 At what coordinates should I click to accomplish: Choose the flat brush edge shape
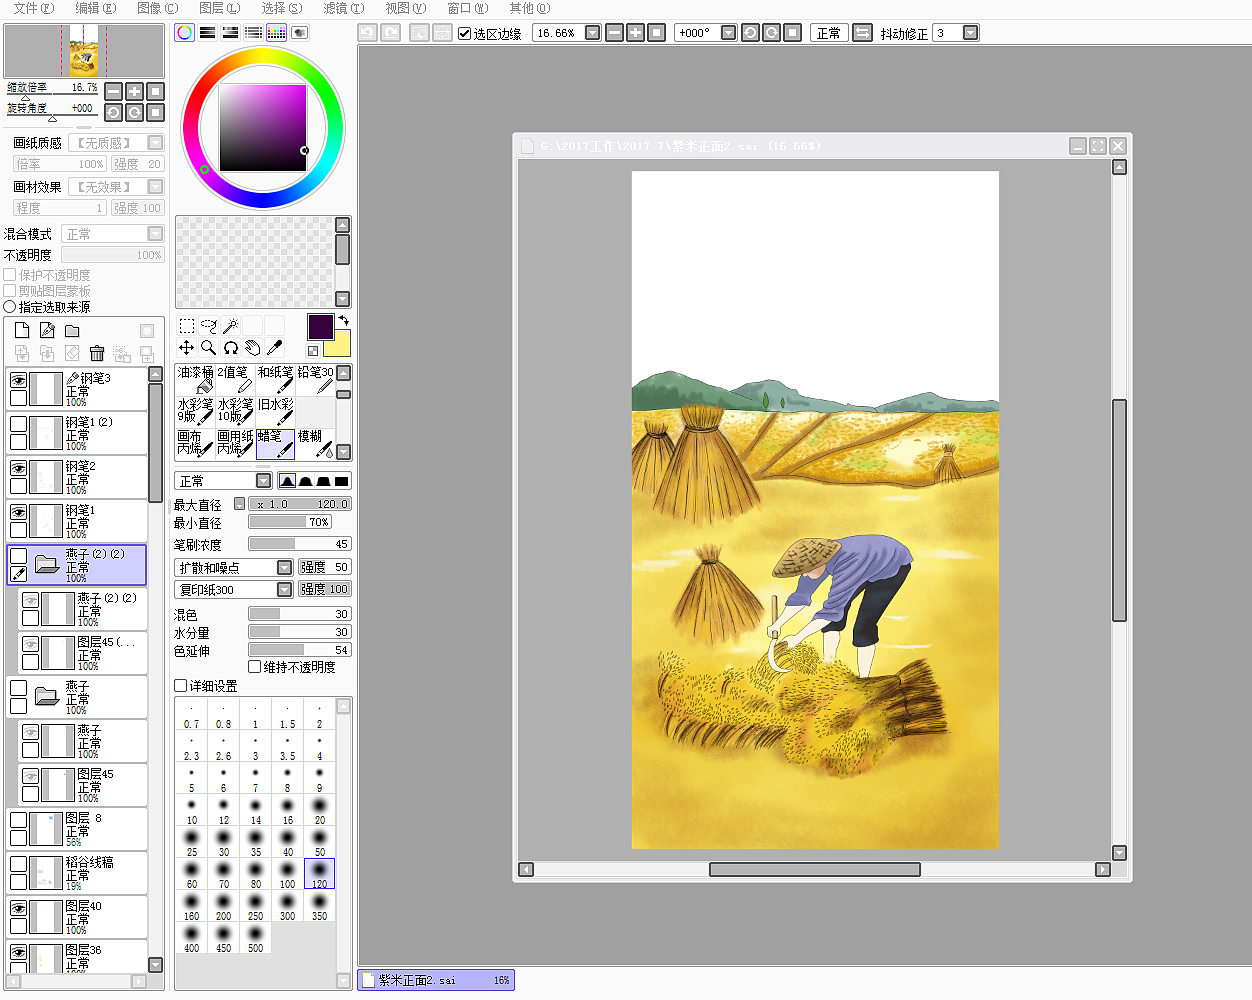point(342,481)
